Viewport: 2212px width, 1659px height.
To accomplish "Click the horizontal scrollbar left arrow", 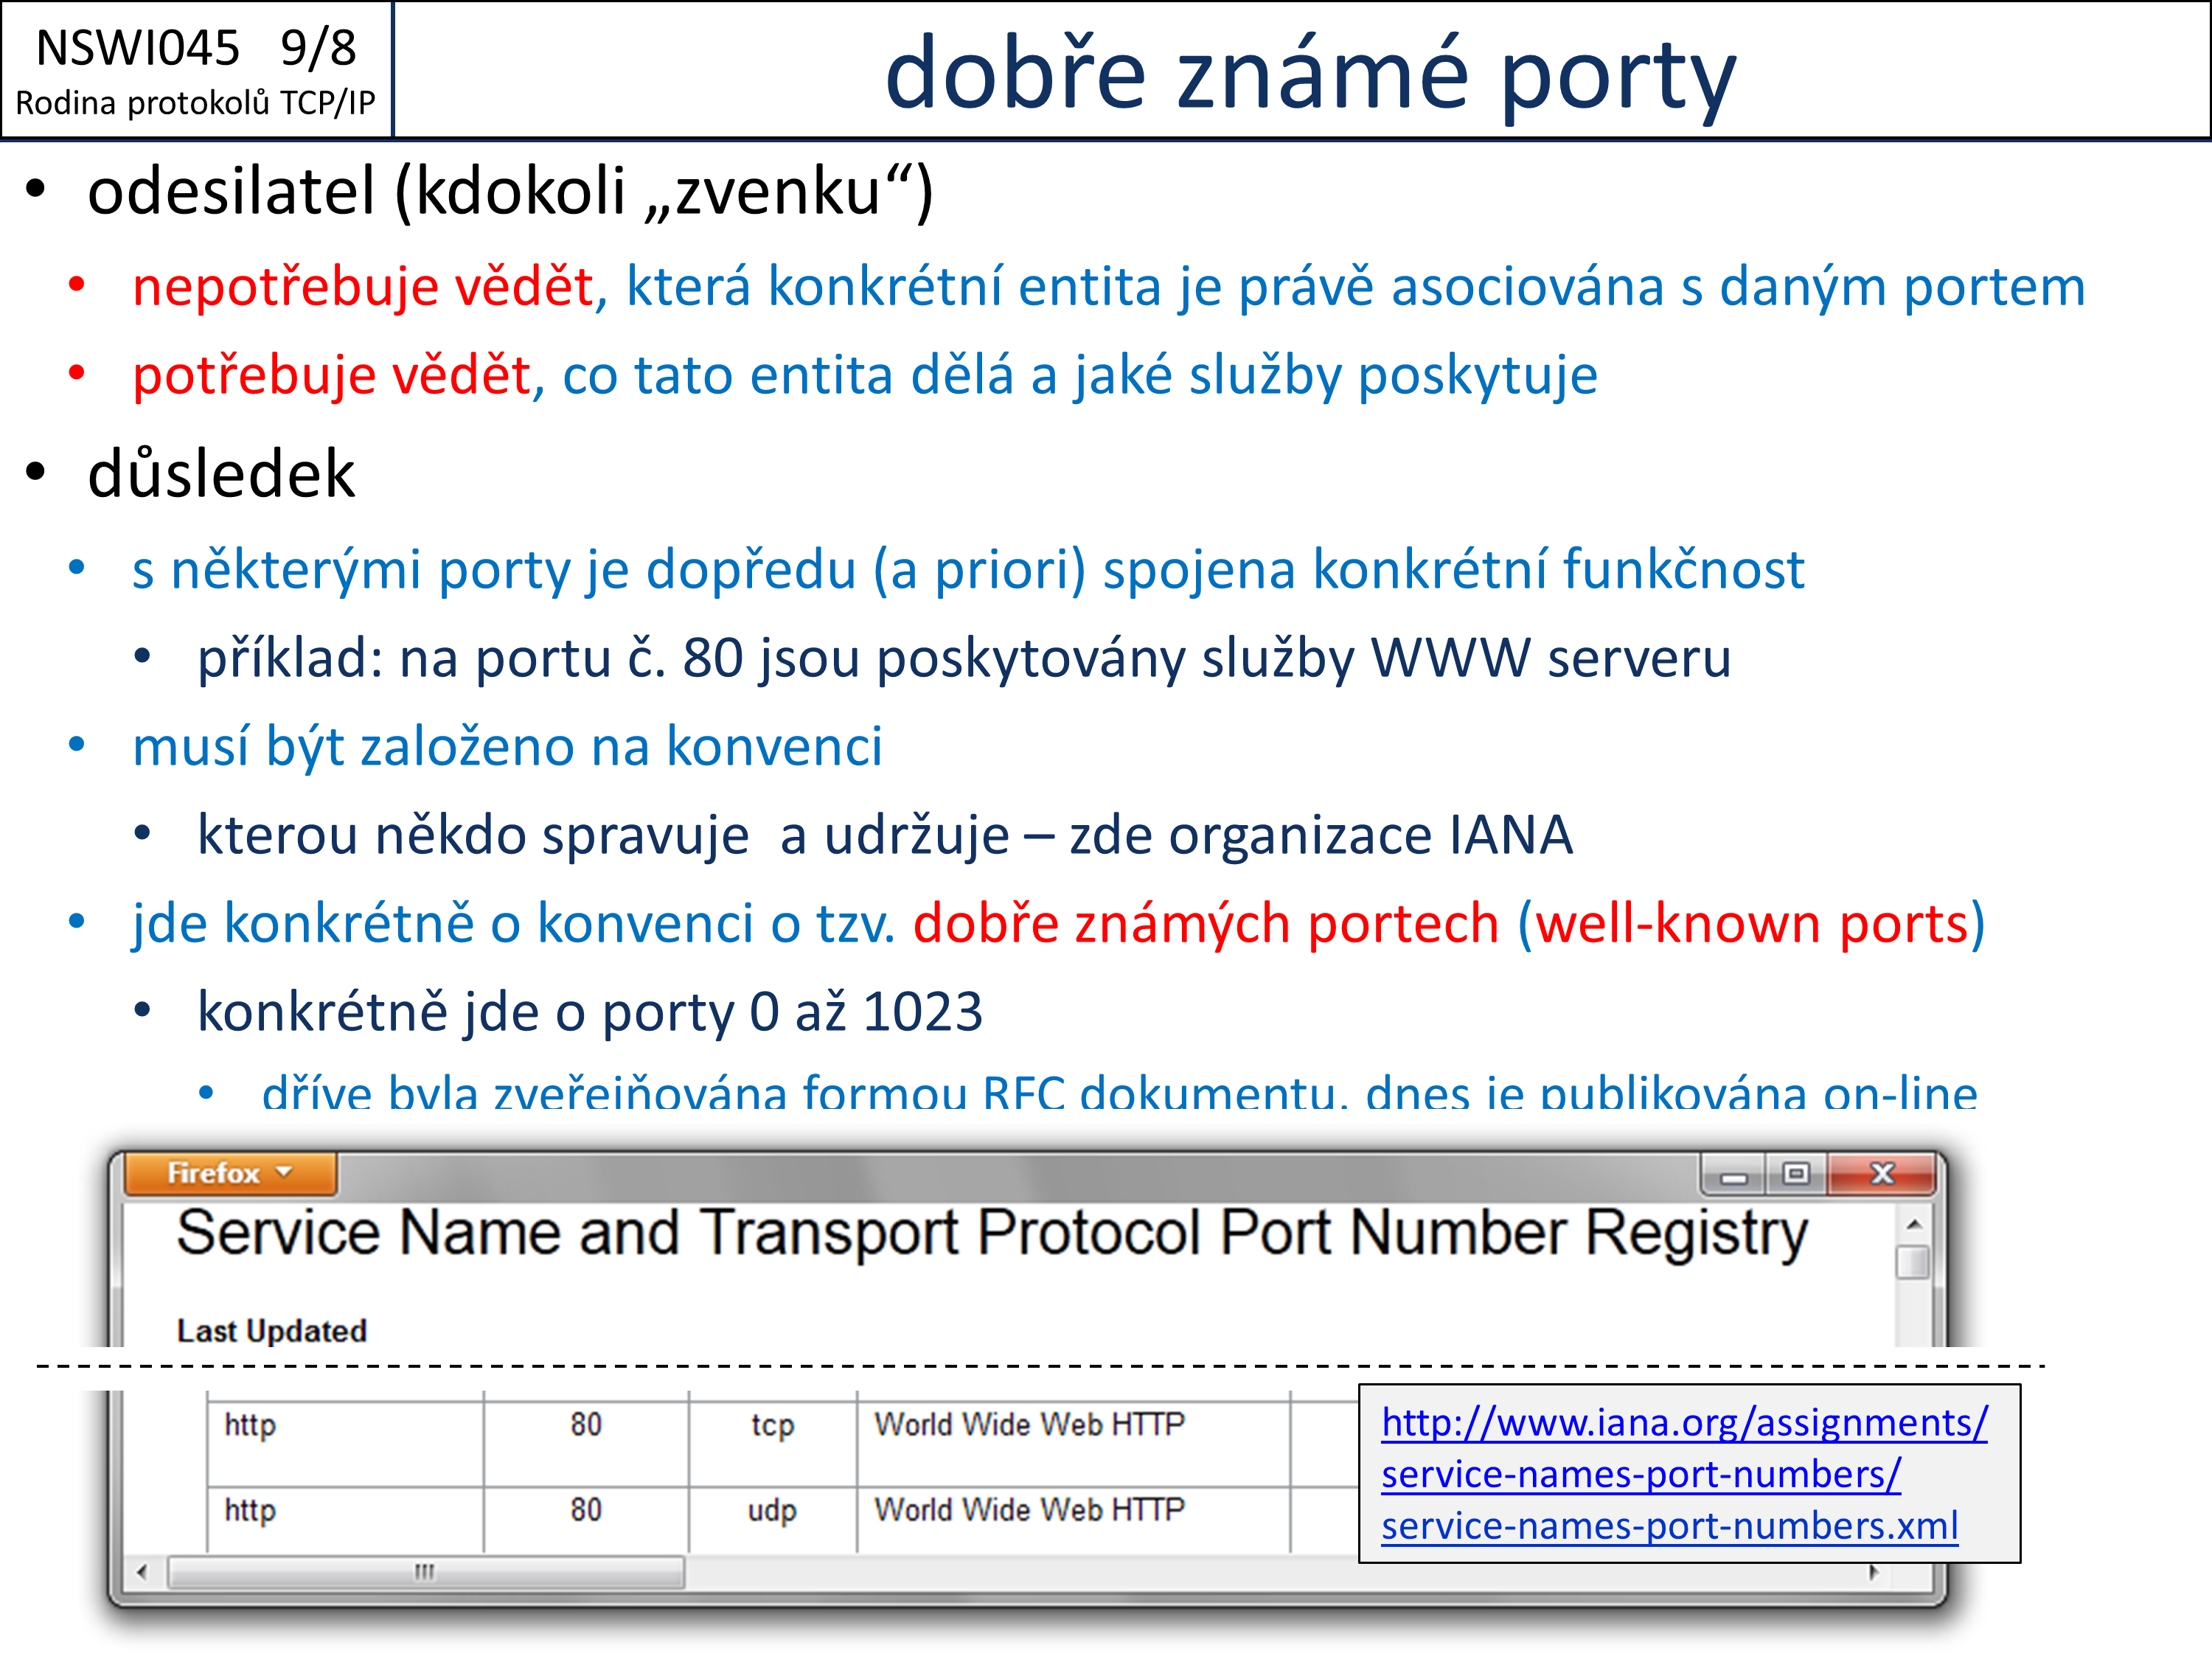I will [142, 1572].
